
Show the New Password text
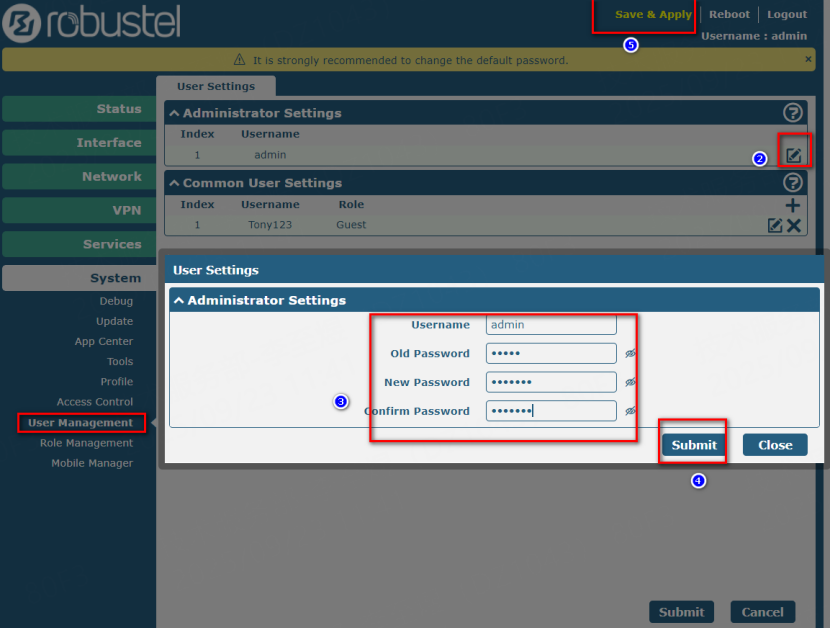(x=631, y=382)
